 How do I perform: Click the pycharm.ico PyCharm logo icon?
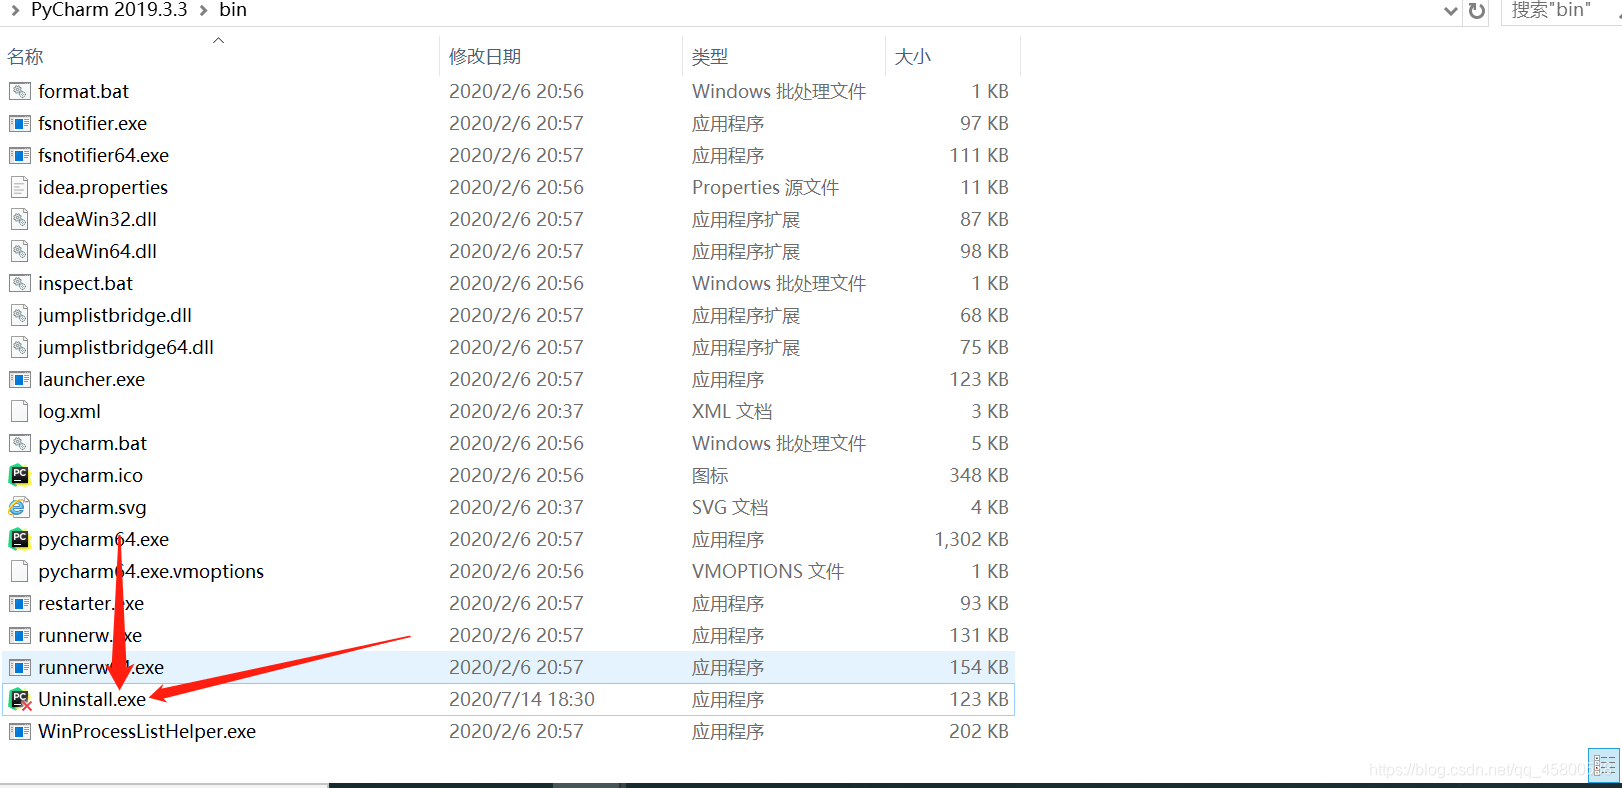point(19,475)
